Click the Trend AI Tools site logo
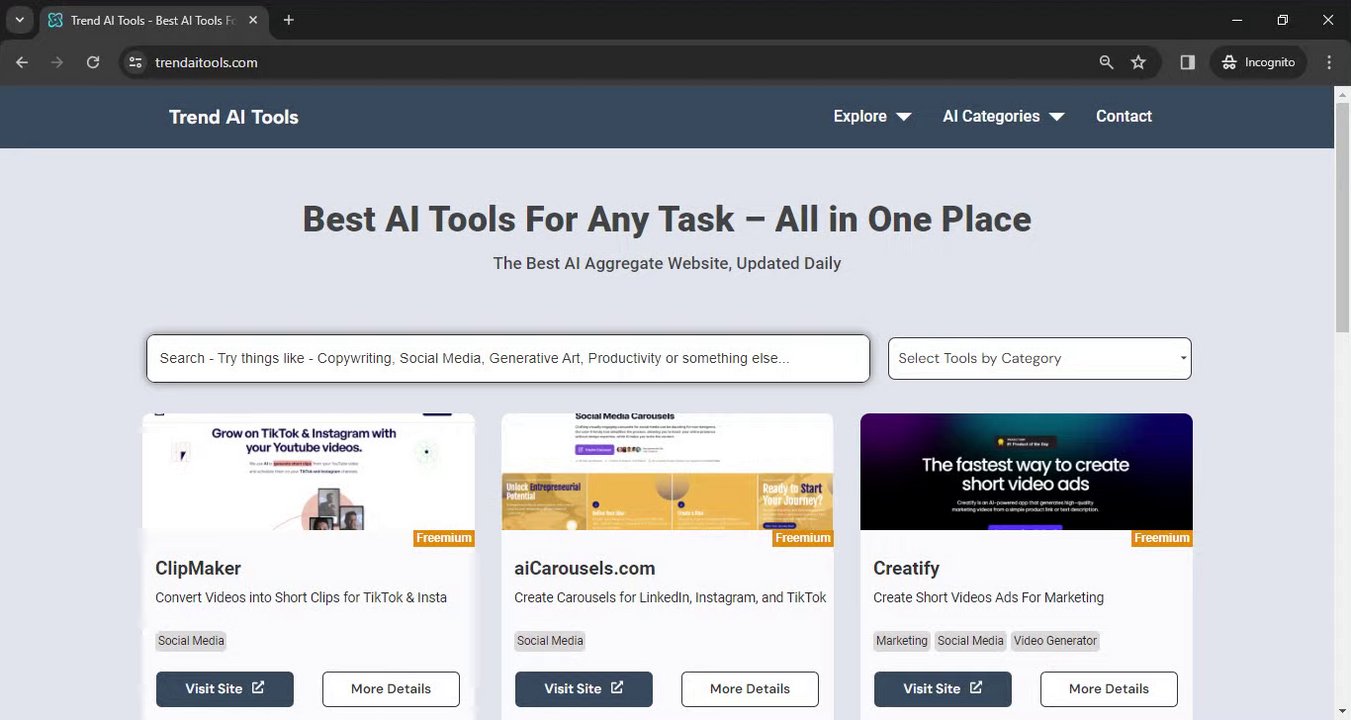Viewport: 1351px width, 720px height. [x=233, y=117]
